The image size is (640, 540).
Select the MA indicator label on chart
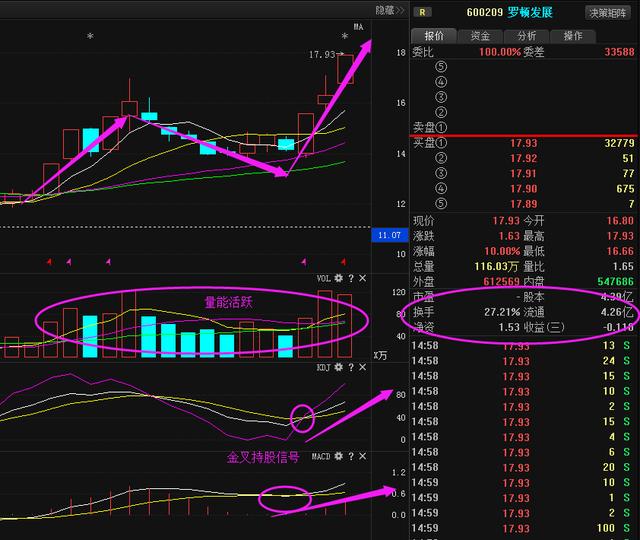[357, 27]
